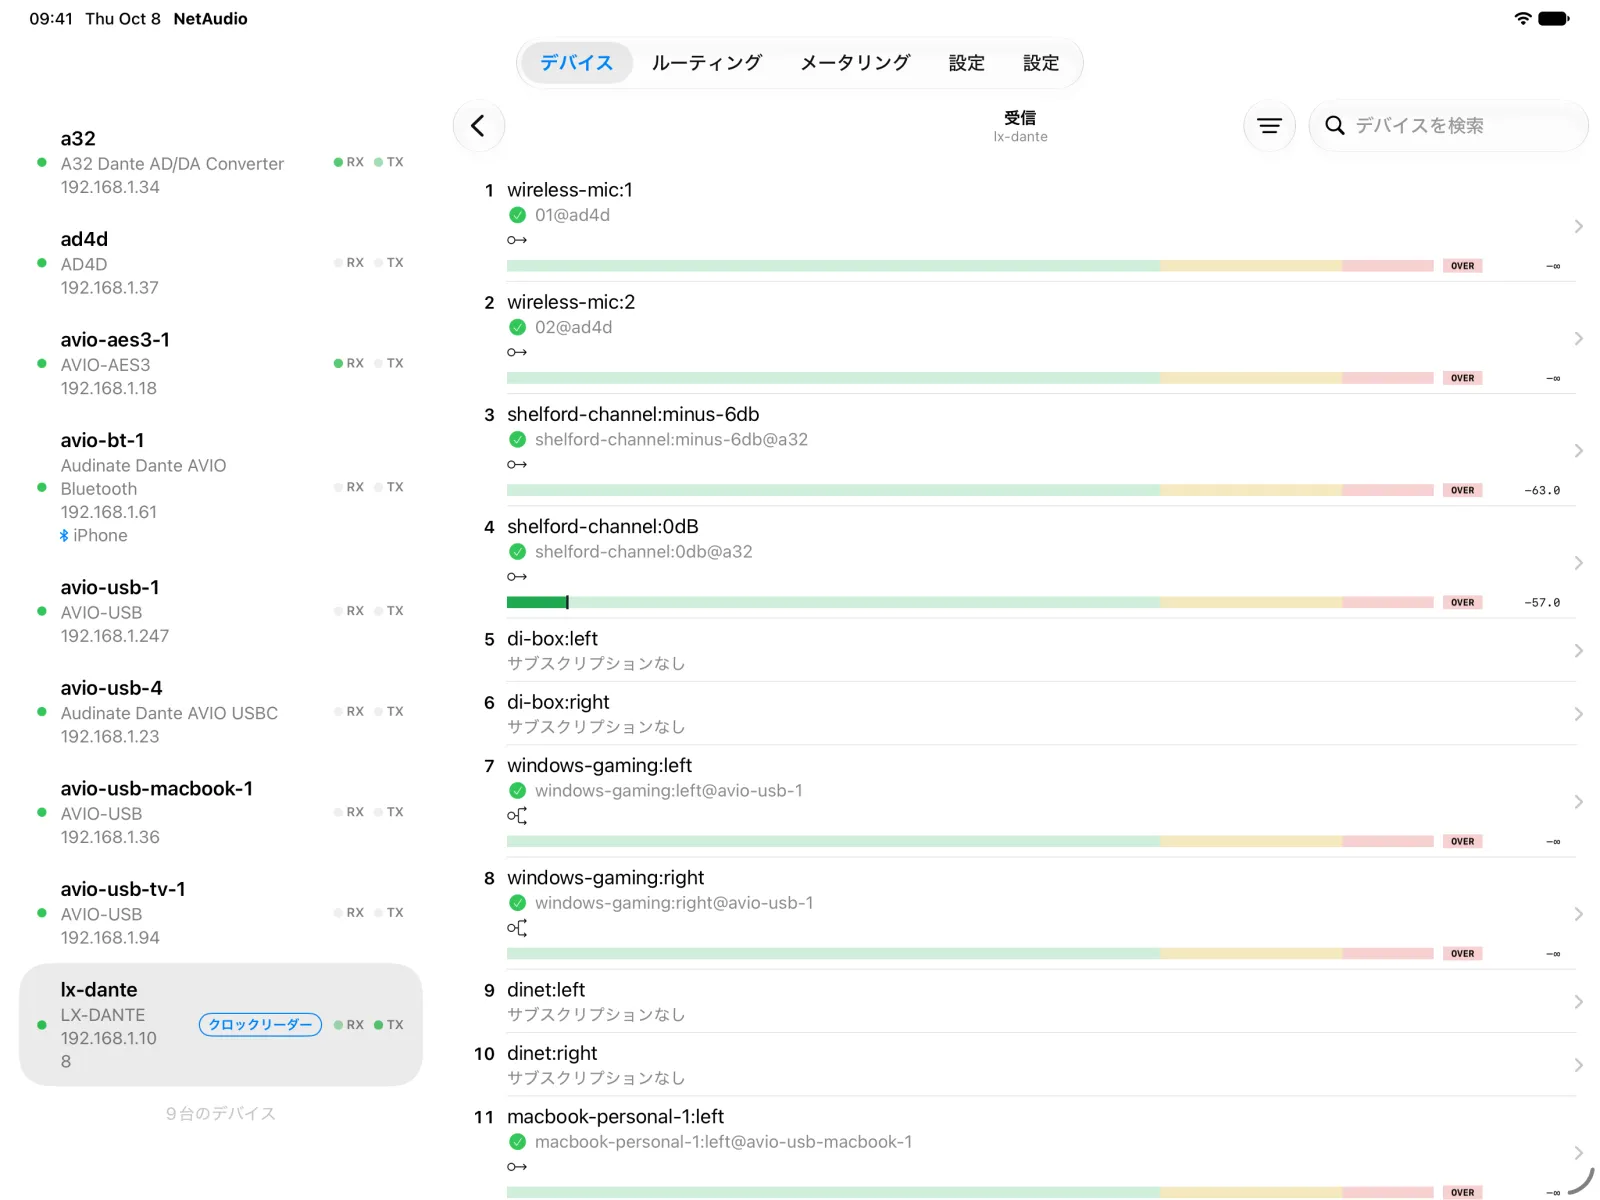
Task: Click the TX indicator for lx-dante
Action: 389,1025
